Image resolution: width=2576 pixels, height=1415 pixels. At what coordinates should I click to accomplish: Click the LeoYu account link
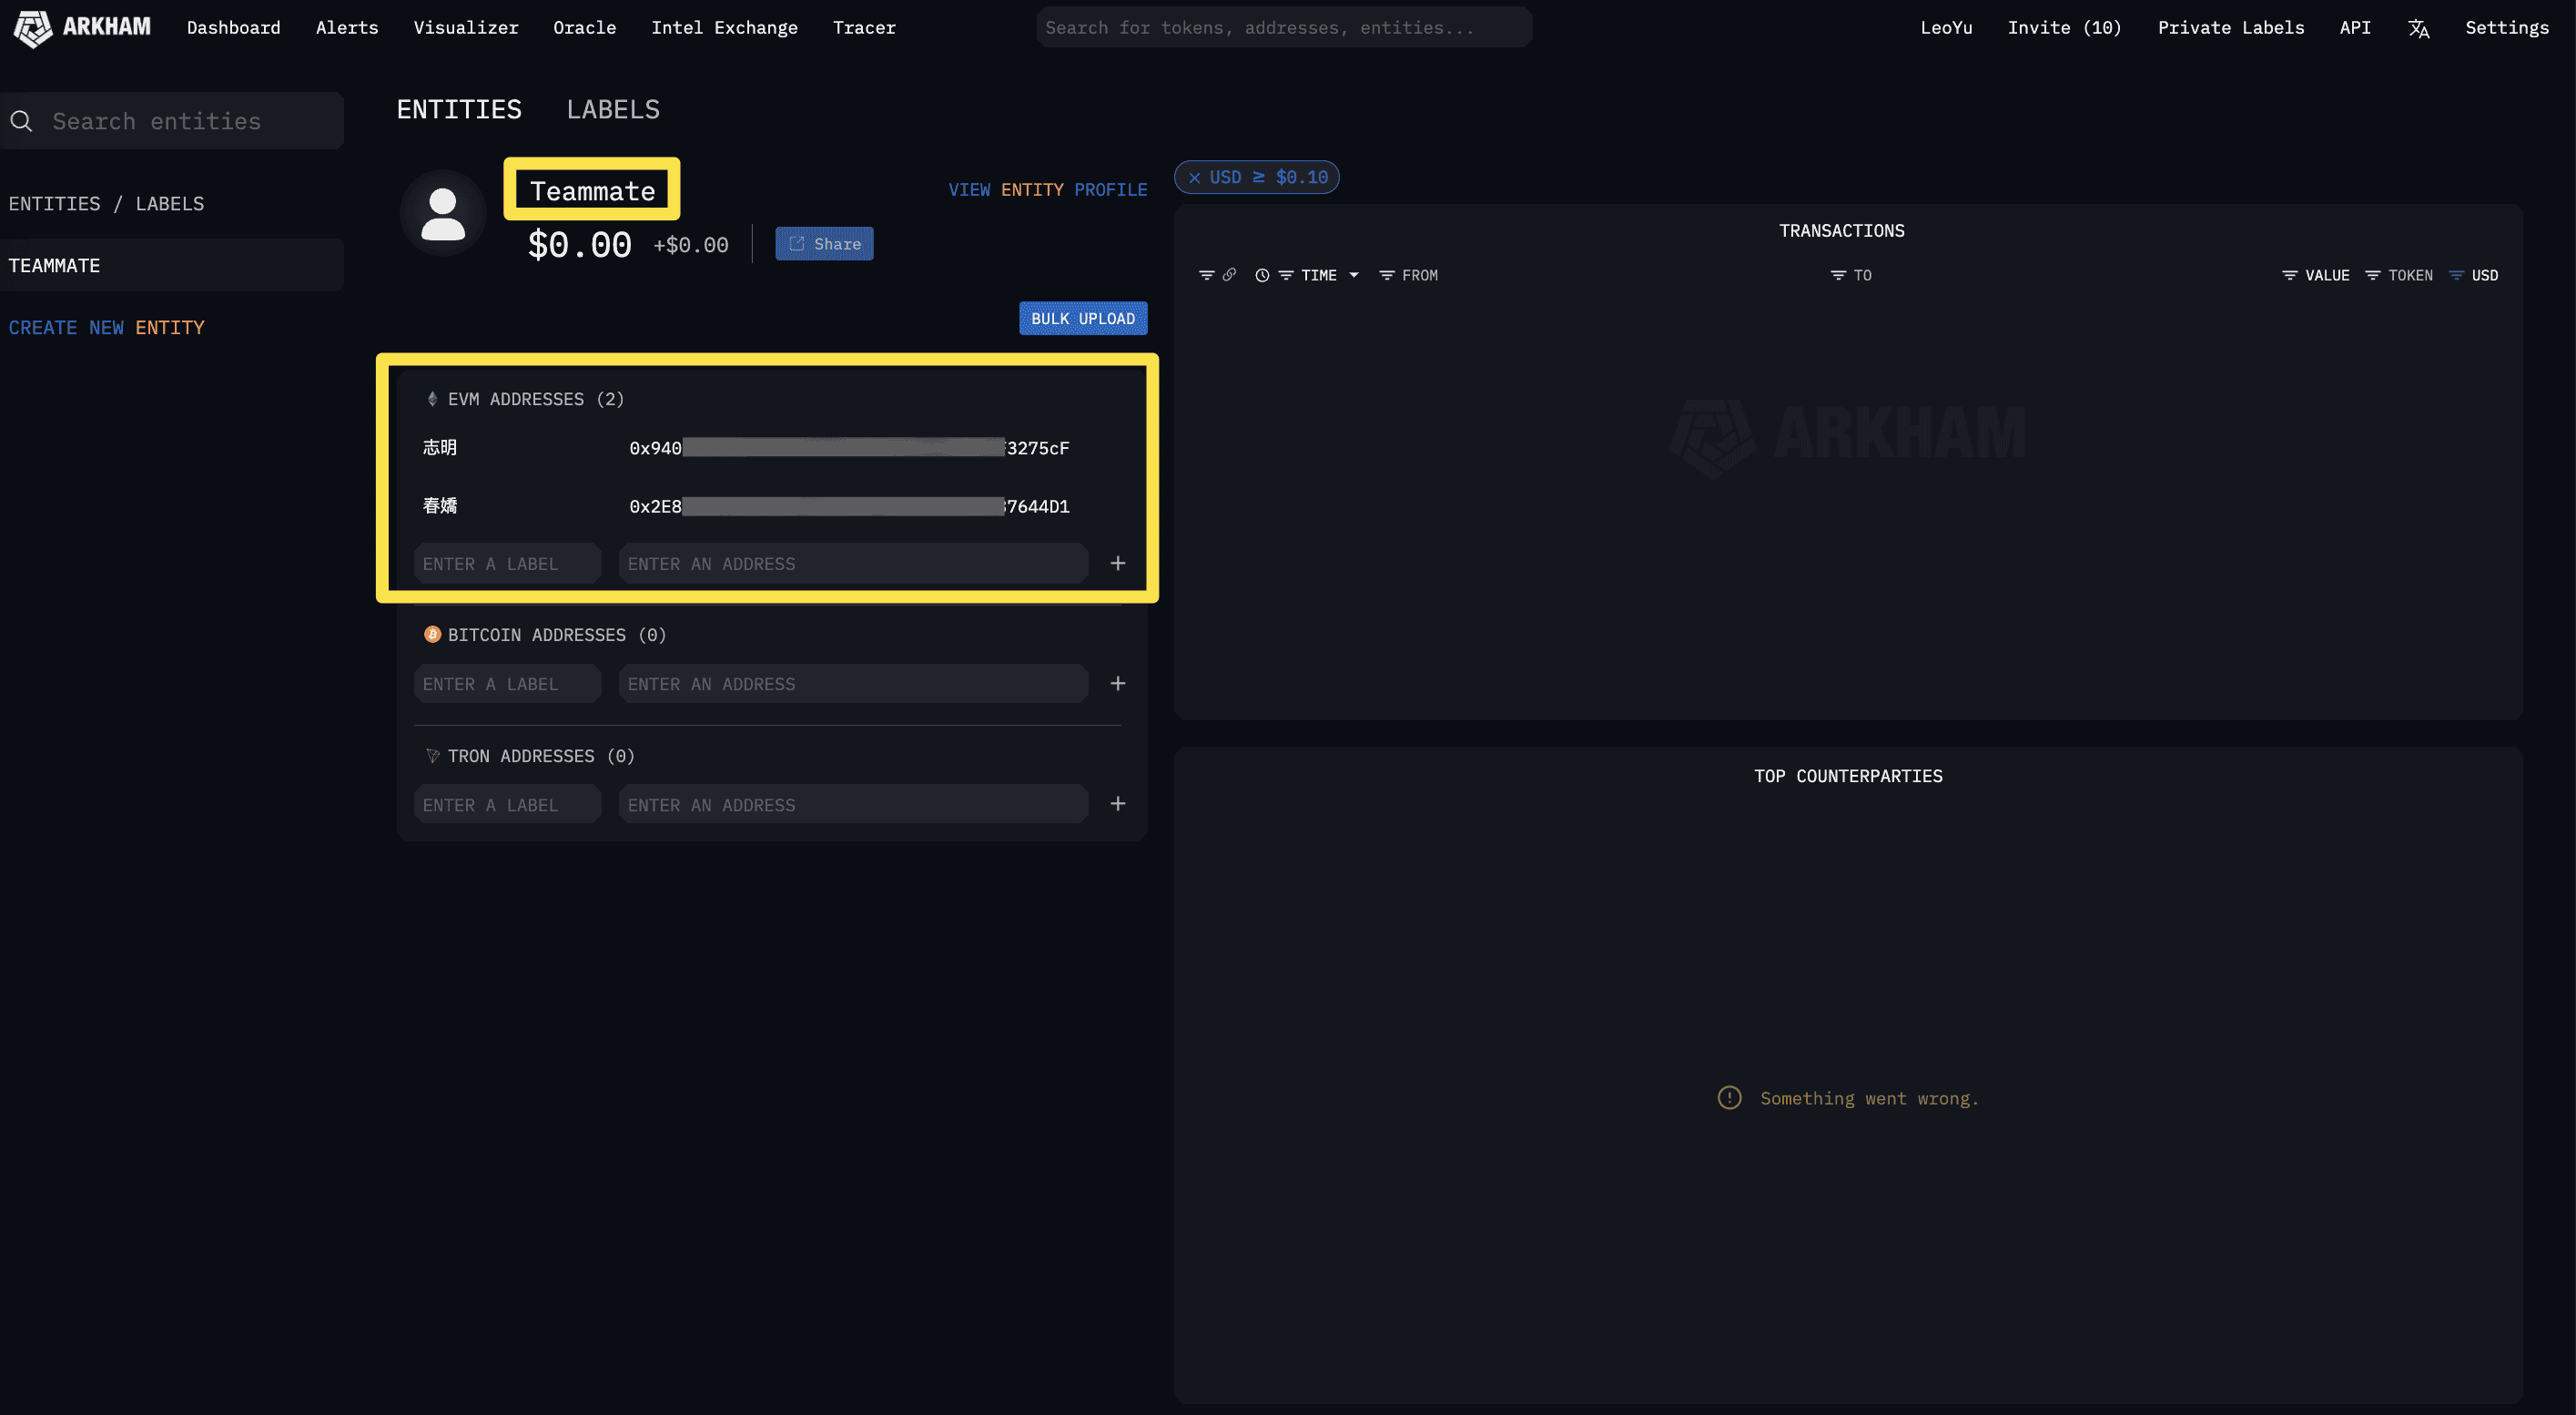click(1946, 28)
